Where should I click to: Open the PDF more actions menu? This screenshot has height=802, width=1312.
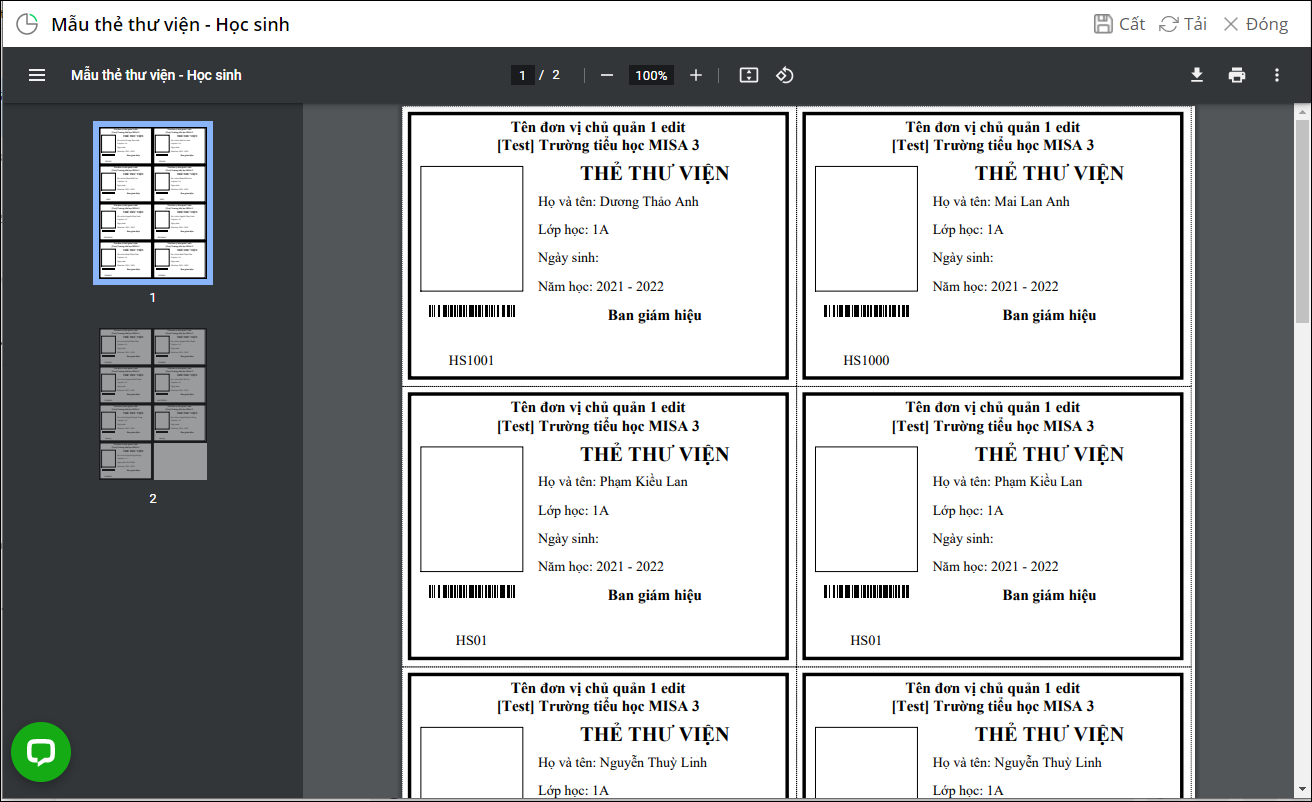click(1276, 75)
